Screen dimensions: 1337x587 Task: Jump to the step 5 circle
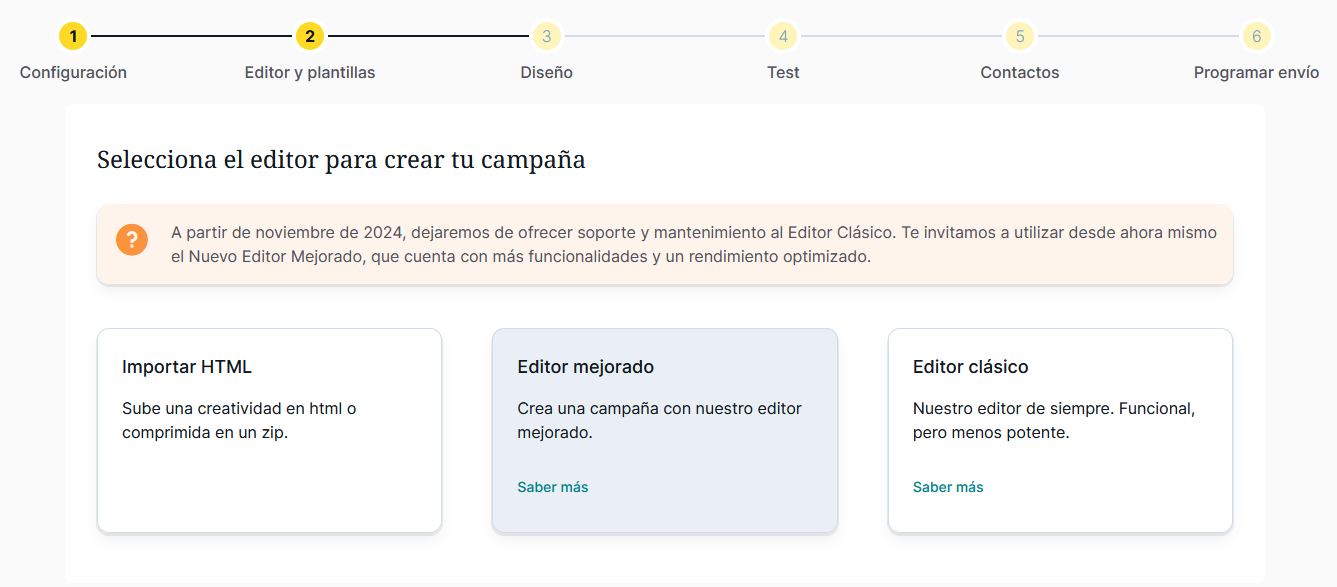pyautogui.click(x=1020, y=37)
